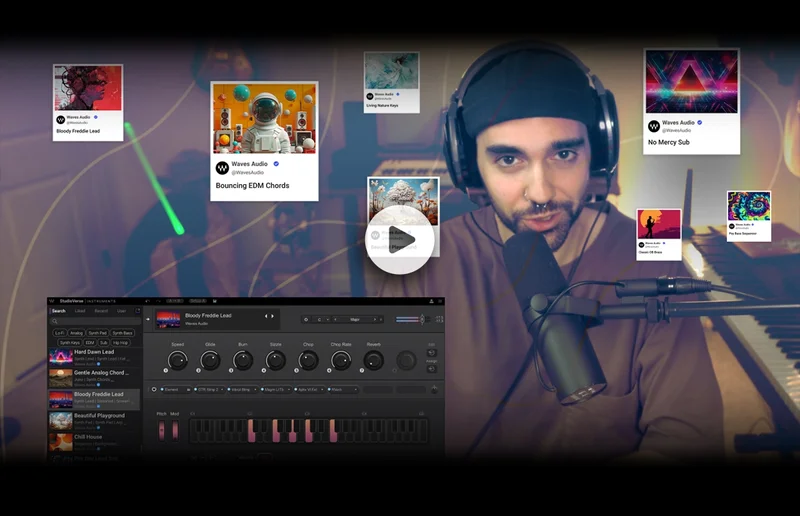The height and width of the screenshot is (516, 800).
Task: Click the small knob right of chain slots
Action: (x=434, y=390)
